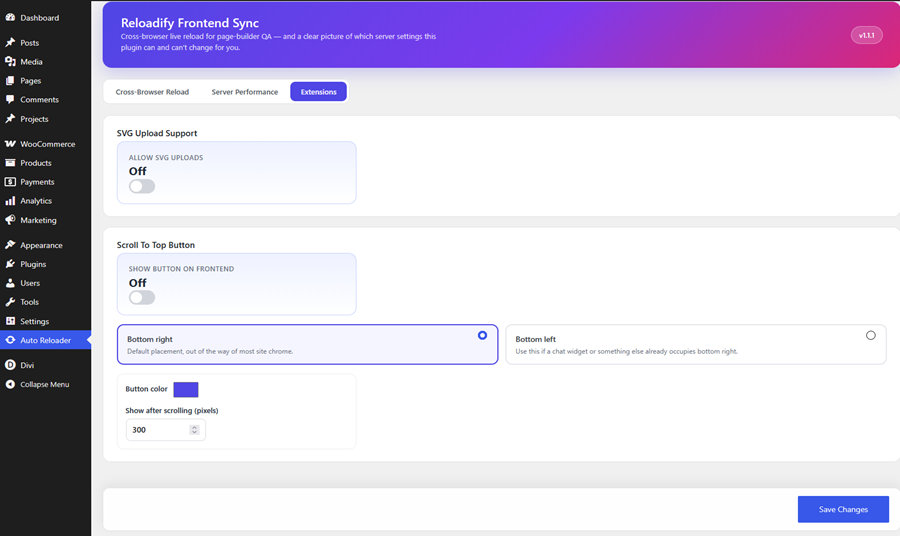
Task: Click the Settings sliders icon
Action: (10, 321)
